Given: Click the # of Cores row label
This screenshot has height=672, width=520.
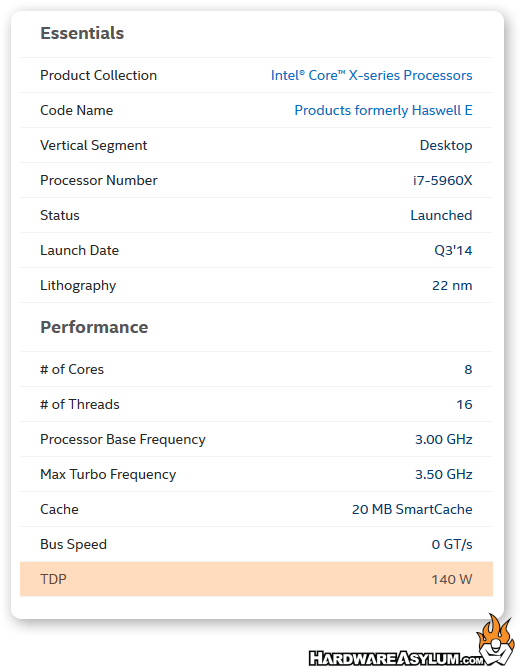Looking at the screenshot, I should click(72, 369).
